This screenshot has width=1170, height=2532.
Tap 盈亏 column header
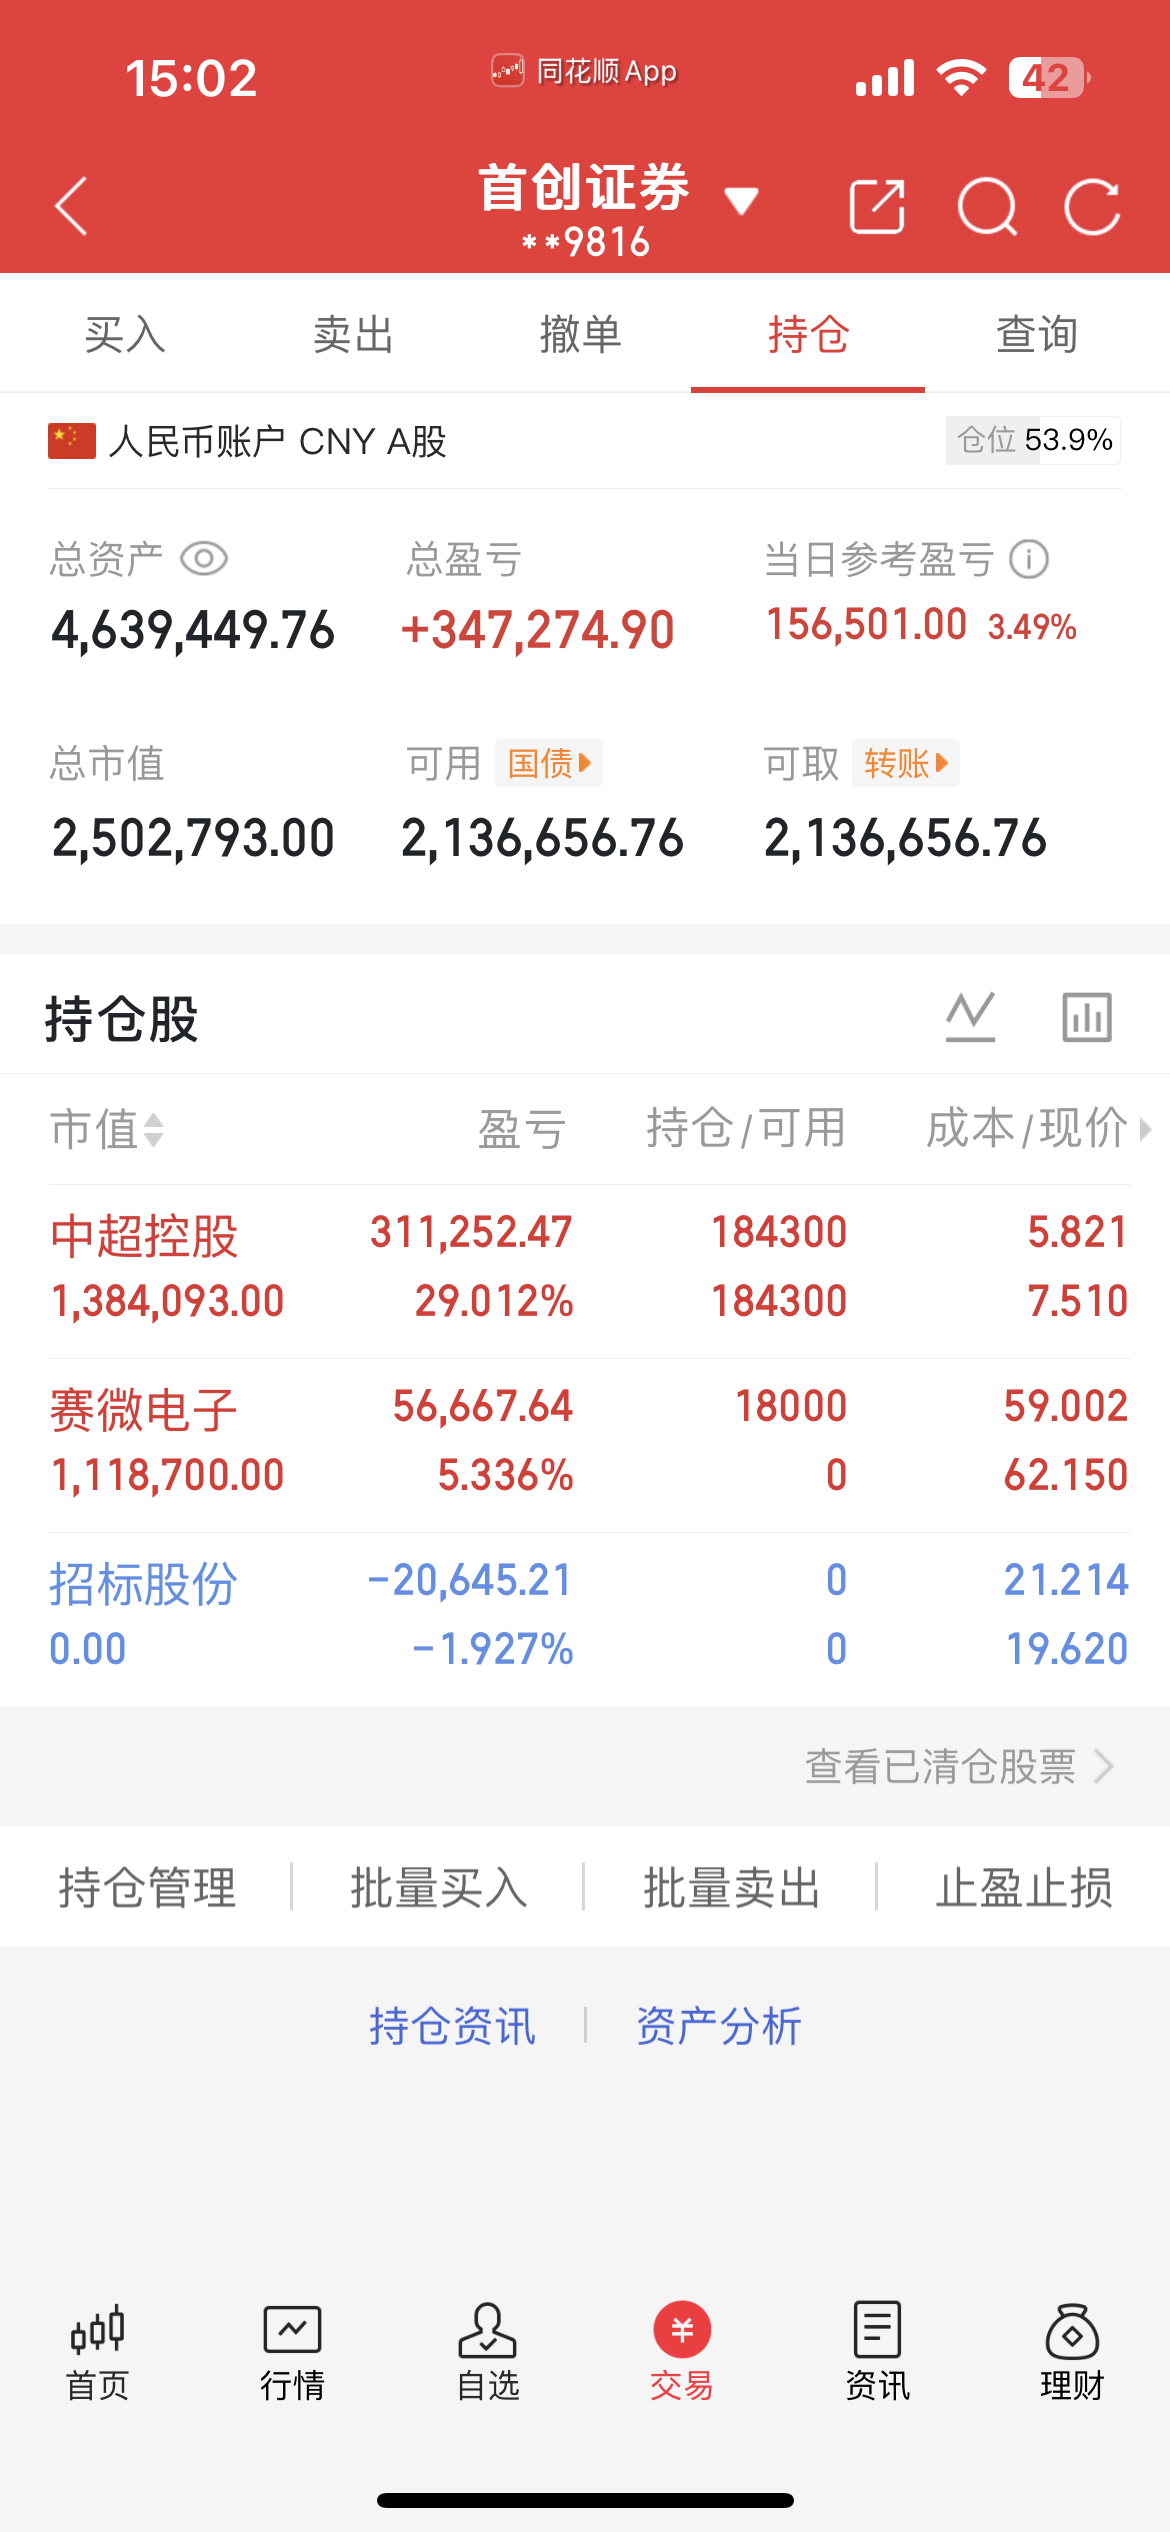click(521, 1129)
